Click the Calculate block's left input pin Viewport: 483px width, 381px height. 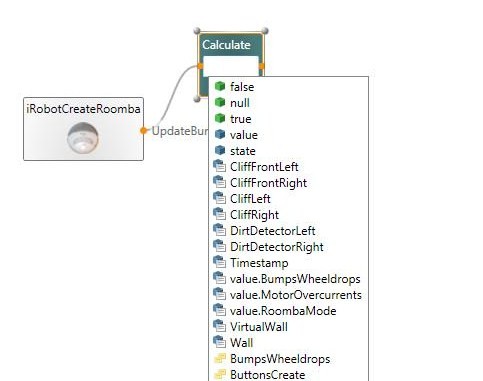pos(200,66)
